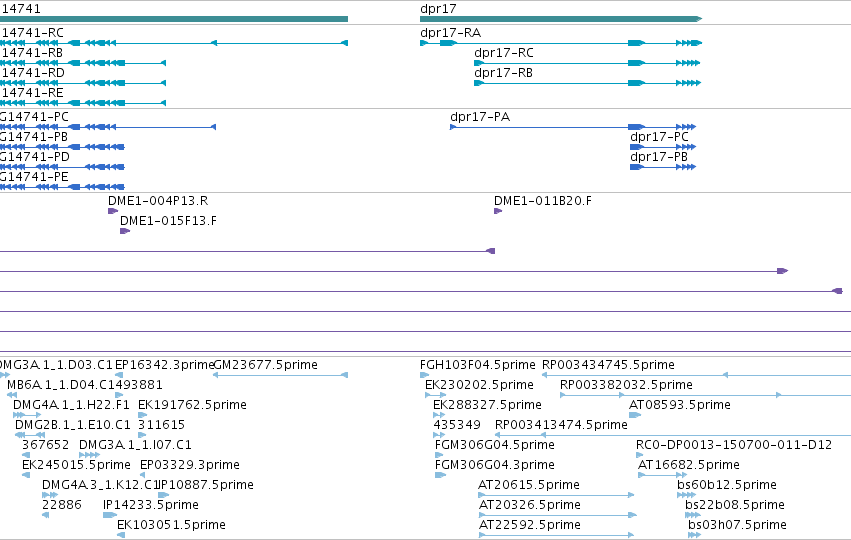Select the bs60b12.5prime EST label

coord(727,486)
